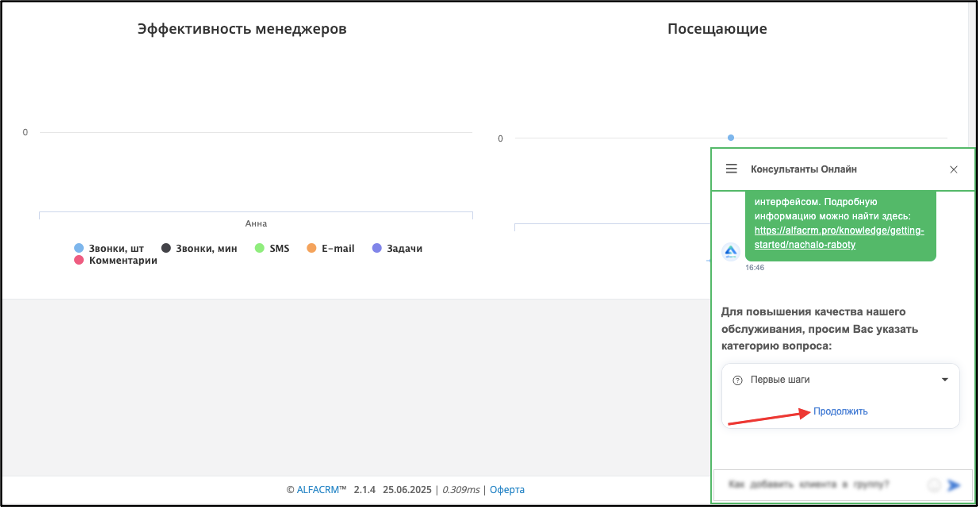Toggle SMS legend series
This screenshot has width=979, height=508.
coord(272,248)
